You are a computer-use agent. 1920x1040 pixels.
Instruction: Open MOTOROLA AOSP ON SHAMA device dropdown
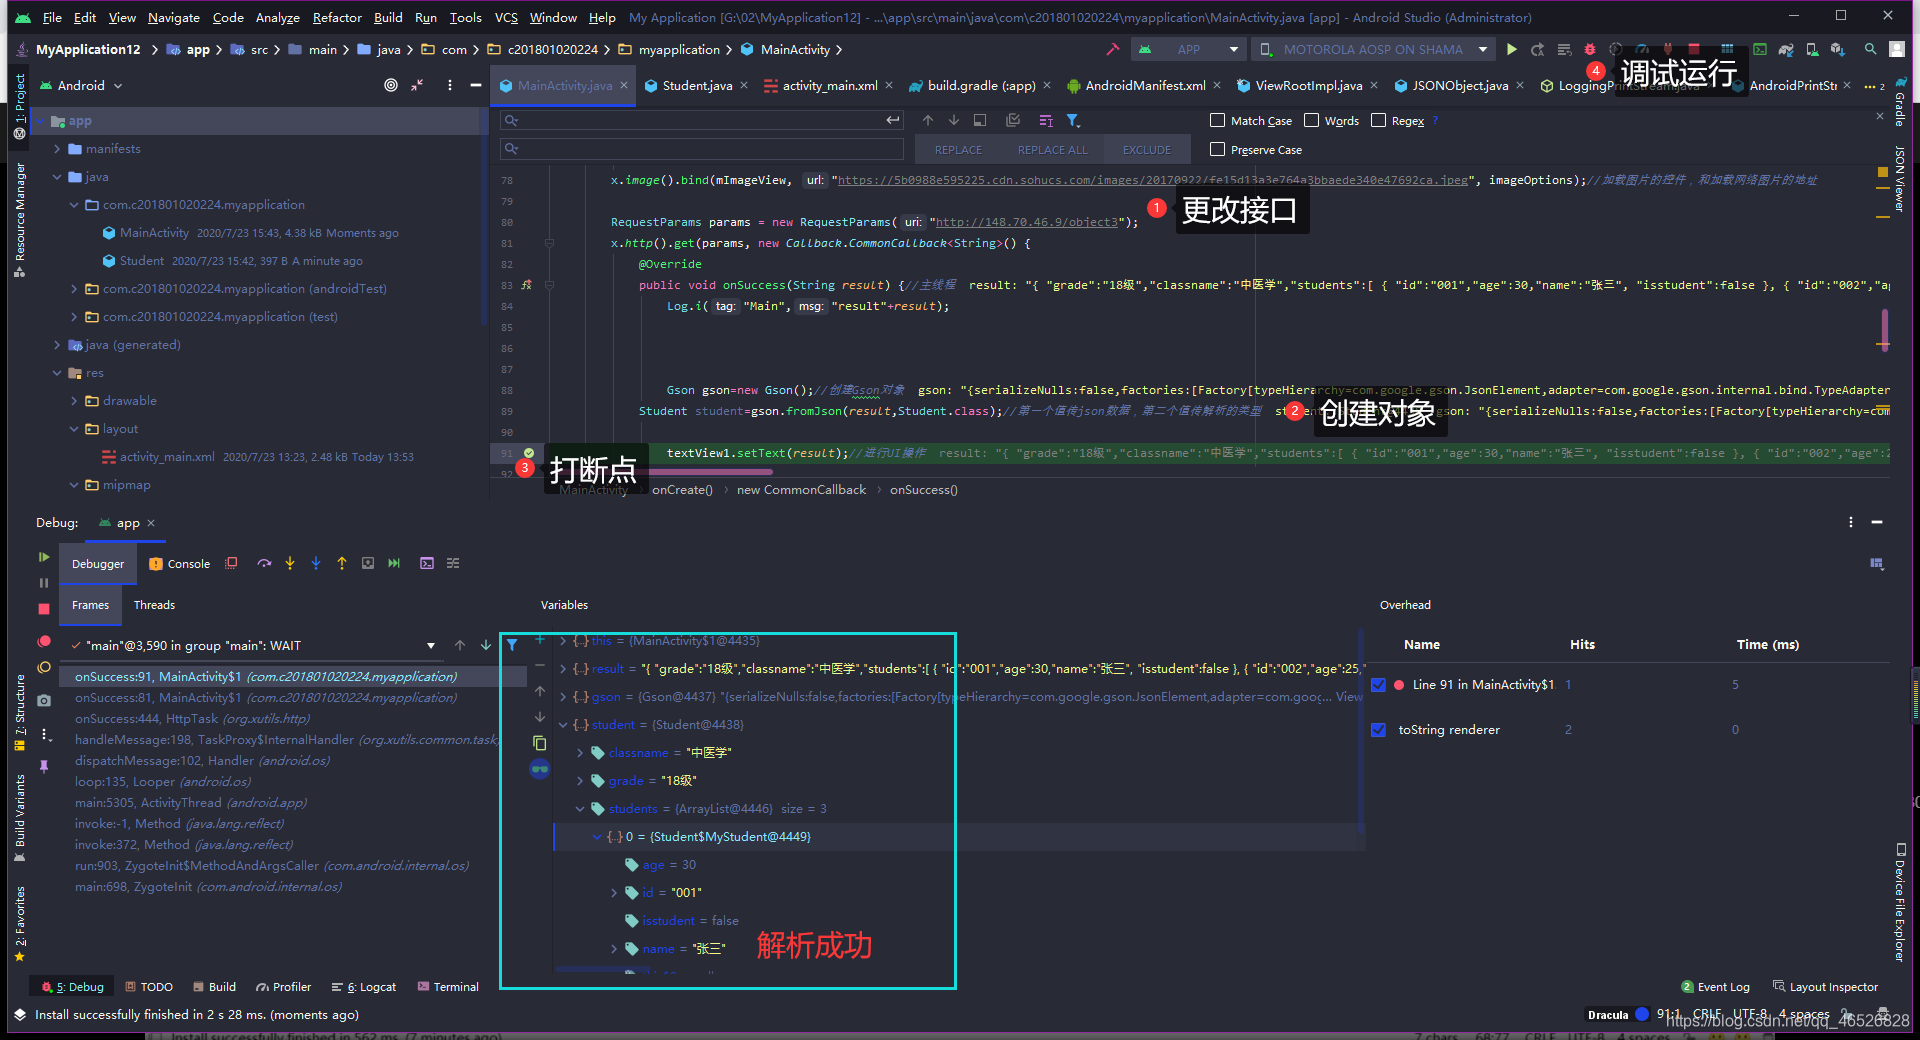pos(1374,49)
